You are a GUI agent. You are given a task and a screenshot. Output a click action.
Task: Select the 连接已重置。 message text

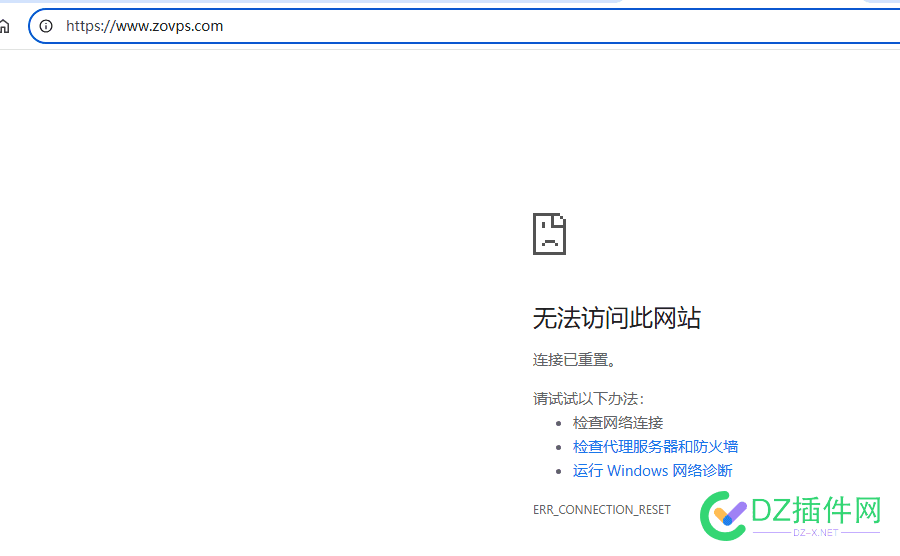(x=575, y=360)
